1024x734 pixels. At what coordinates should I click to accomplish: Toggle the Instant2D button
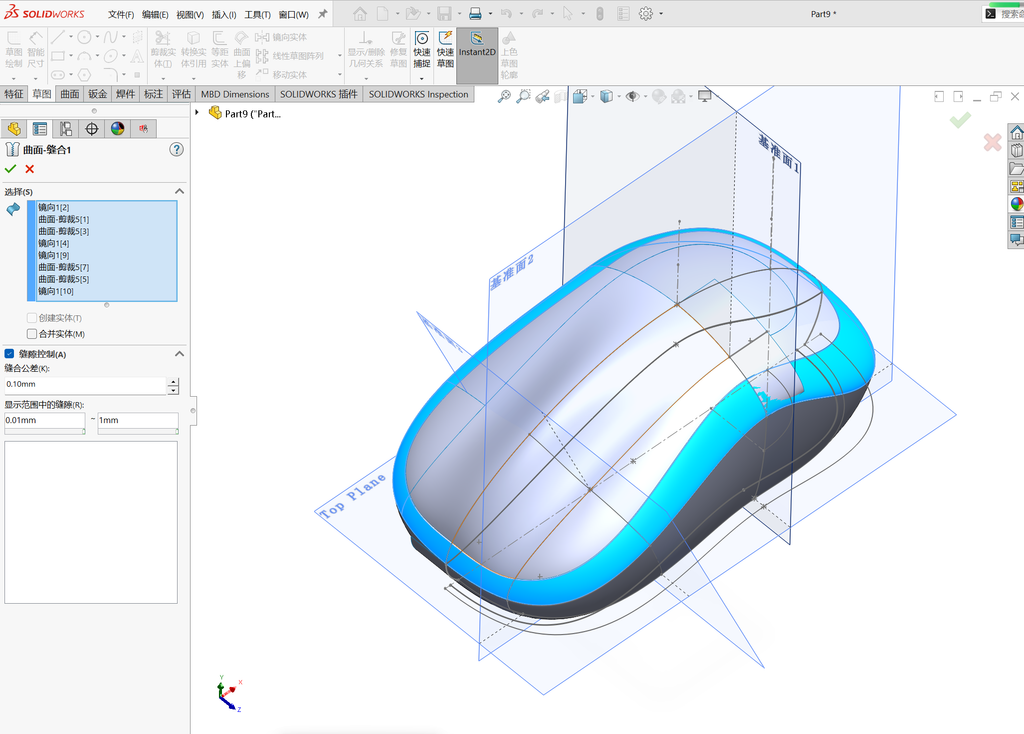(x=477, y=55)
